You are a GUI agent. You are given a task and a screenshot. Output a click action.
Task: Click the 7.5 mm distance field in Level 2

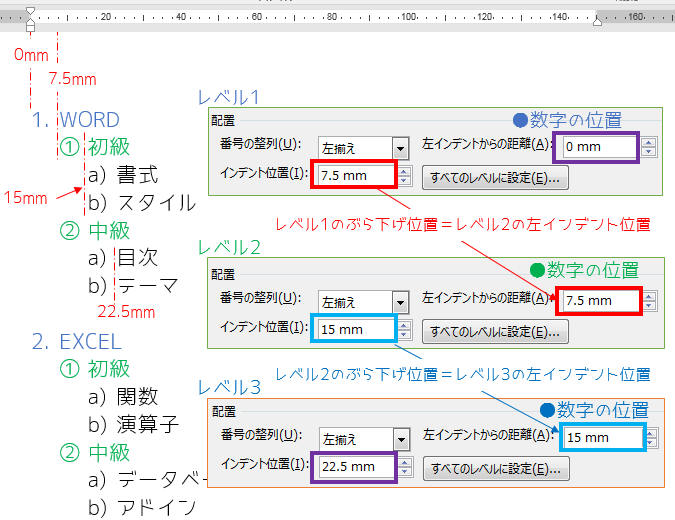pyautogui.click(x=599, y=300)
